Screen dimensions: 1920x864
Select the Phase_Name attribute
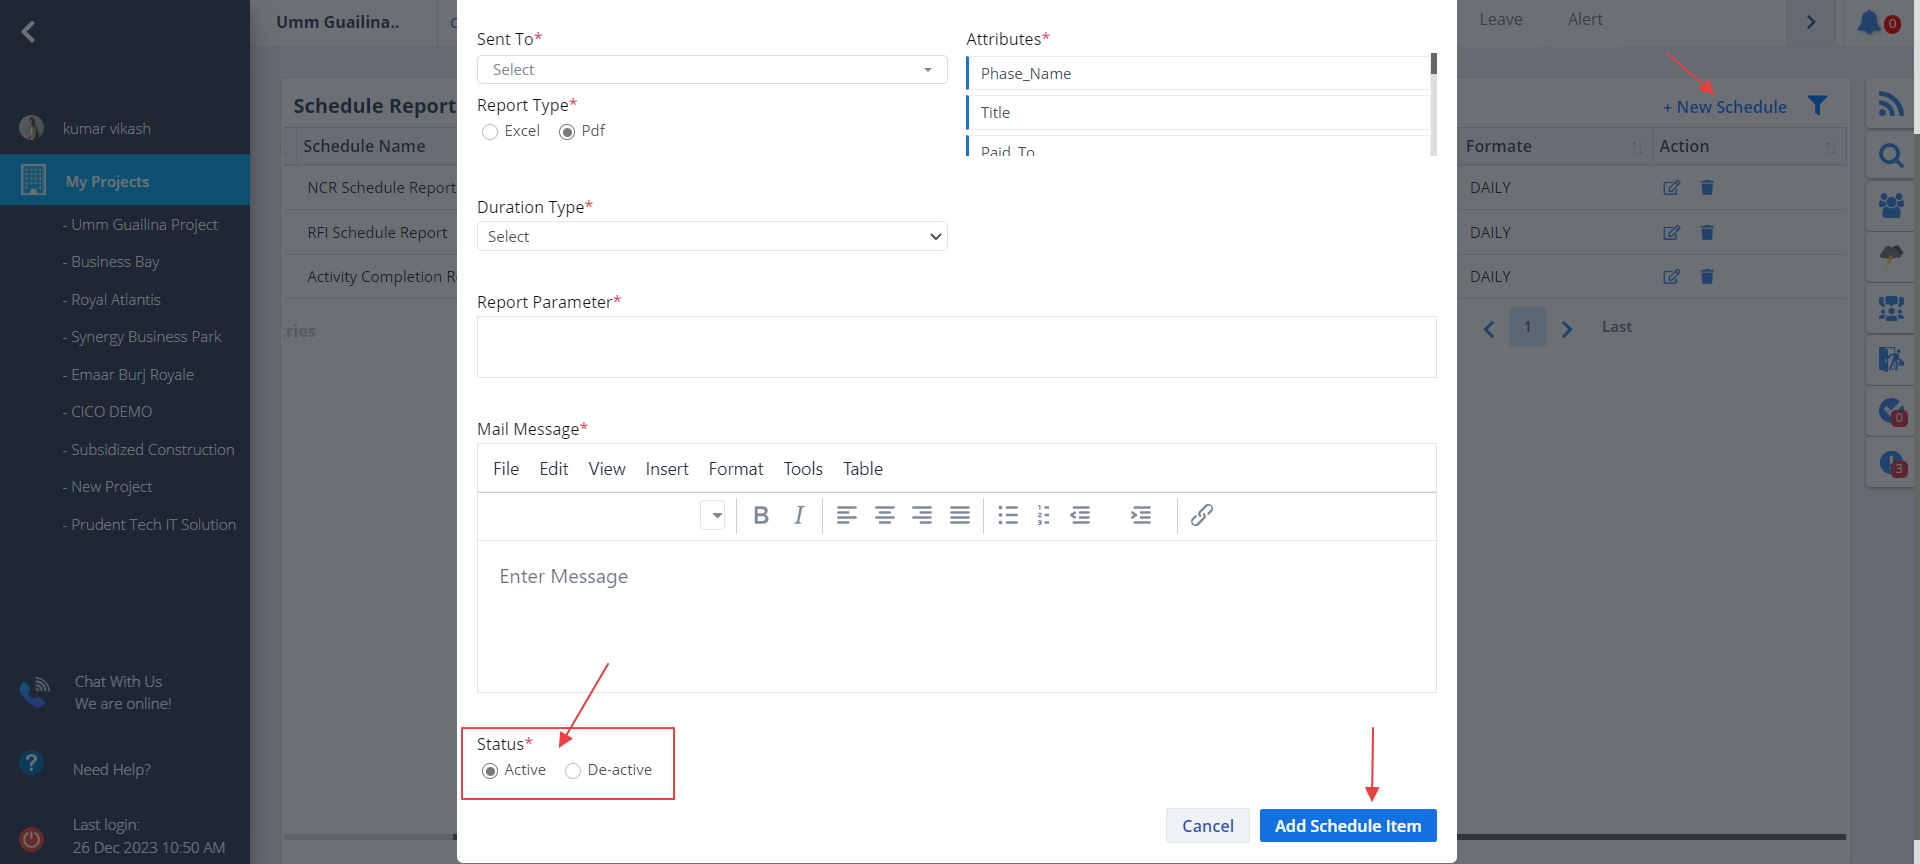click(x=1198, y=74)
